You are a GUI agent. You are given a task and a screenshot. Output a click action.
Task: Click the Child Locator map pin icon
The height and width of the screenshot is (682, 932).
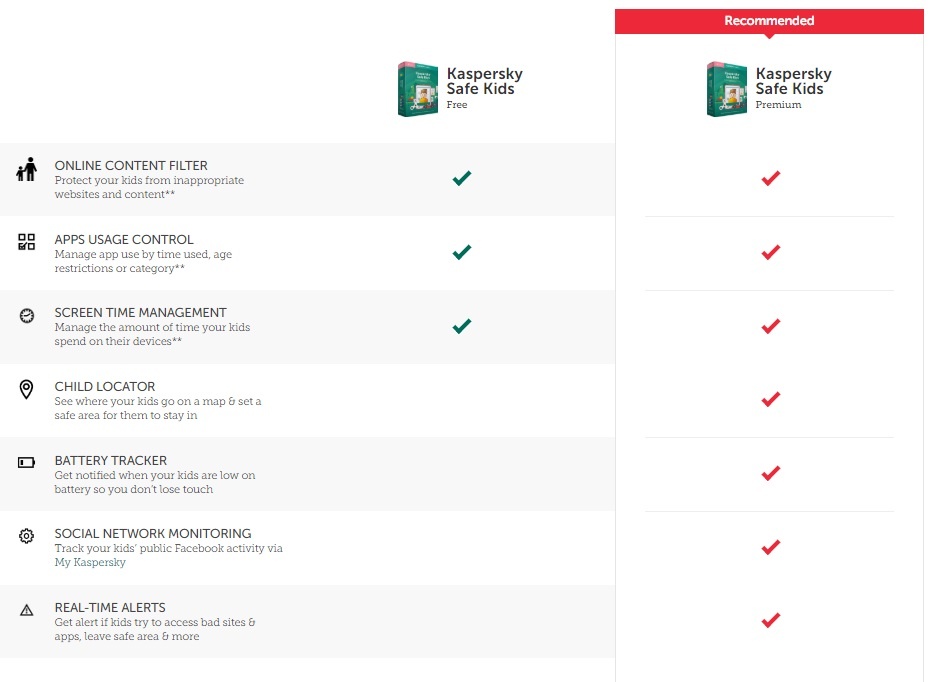[27, 389]
